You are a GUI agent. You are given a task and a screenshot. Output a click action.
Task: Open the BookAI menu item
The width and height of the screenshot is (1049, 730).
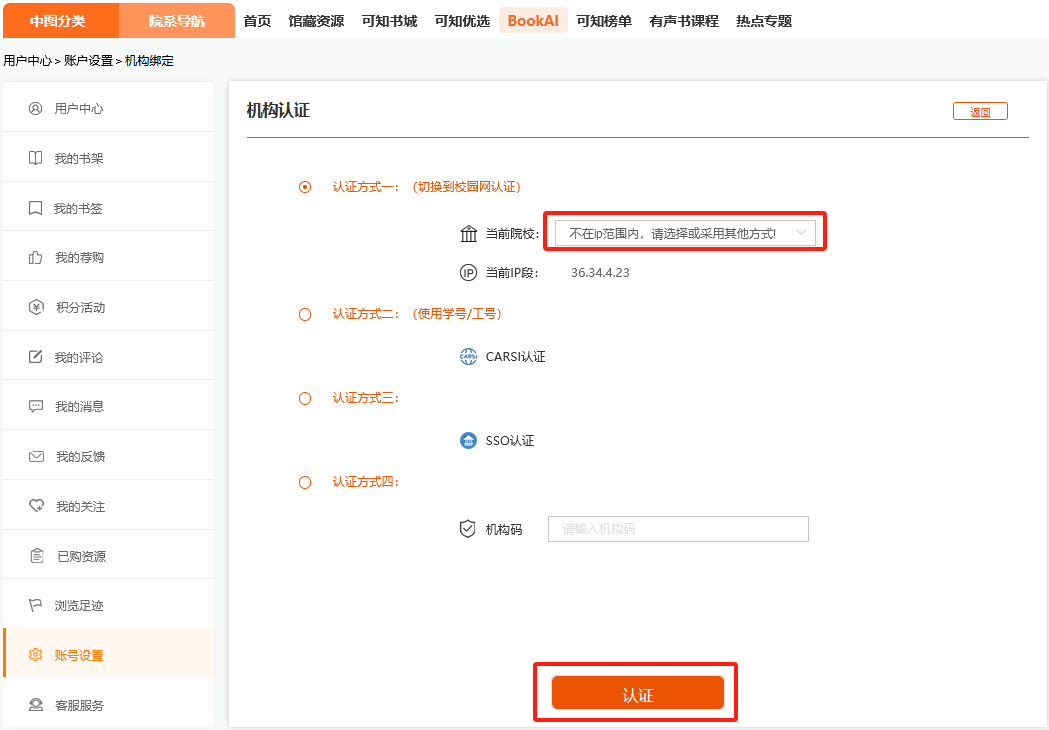click(534, 21)
